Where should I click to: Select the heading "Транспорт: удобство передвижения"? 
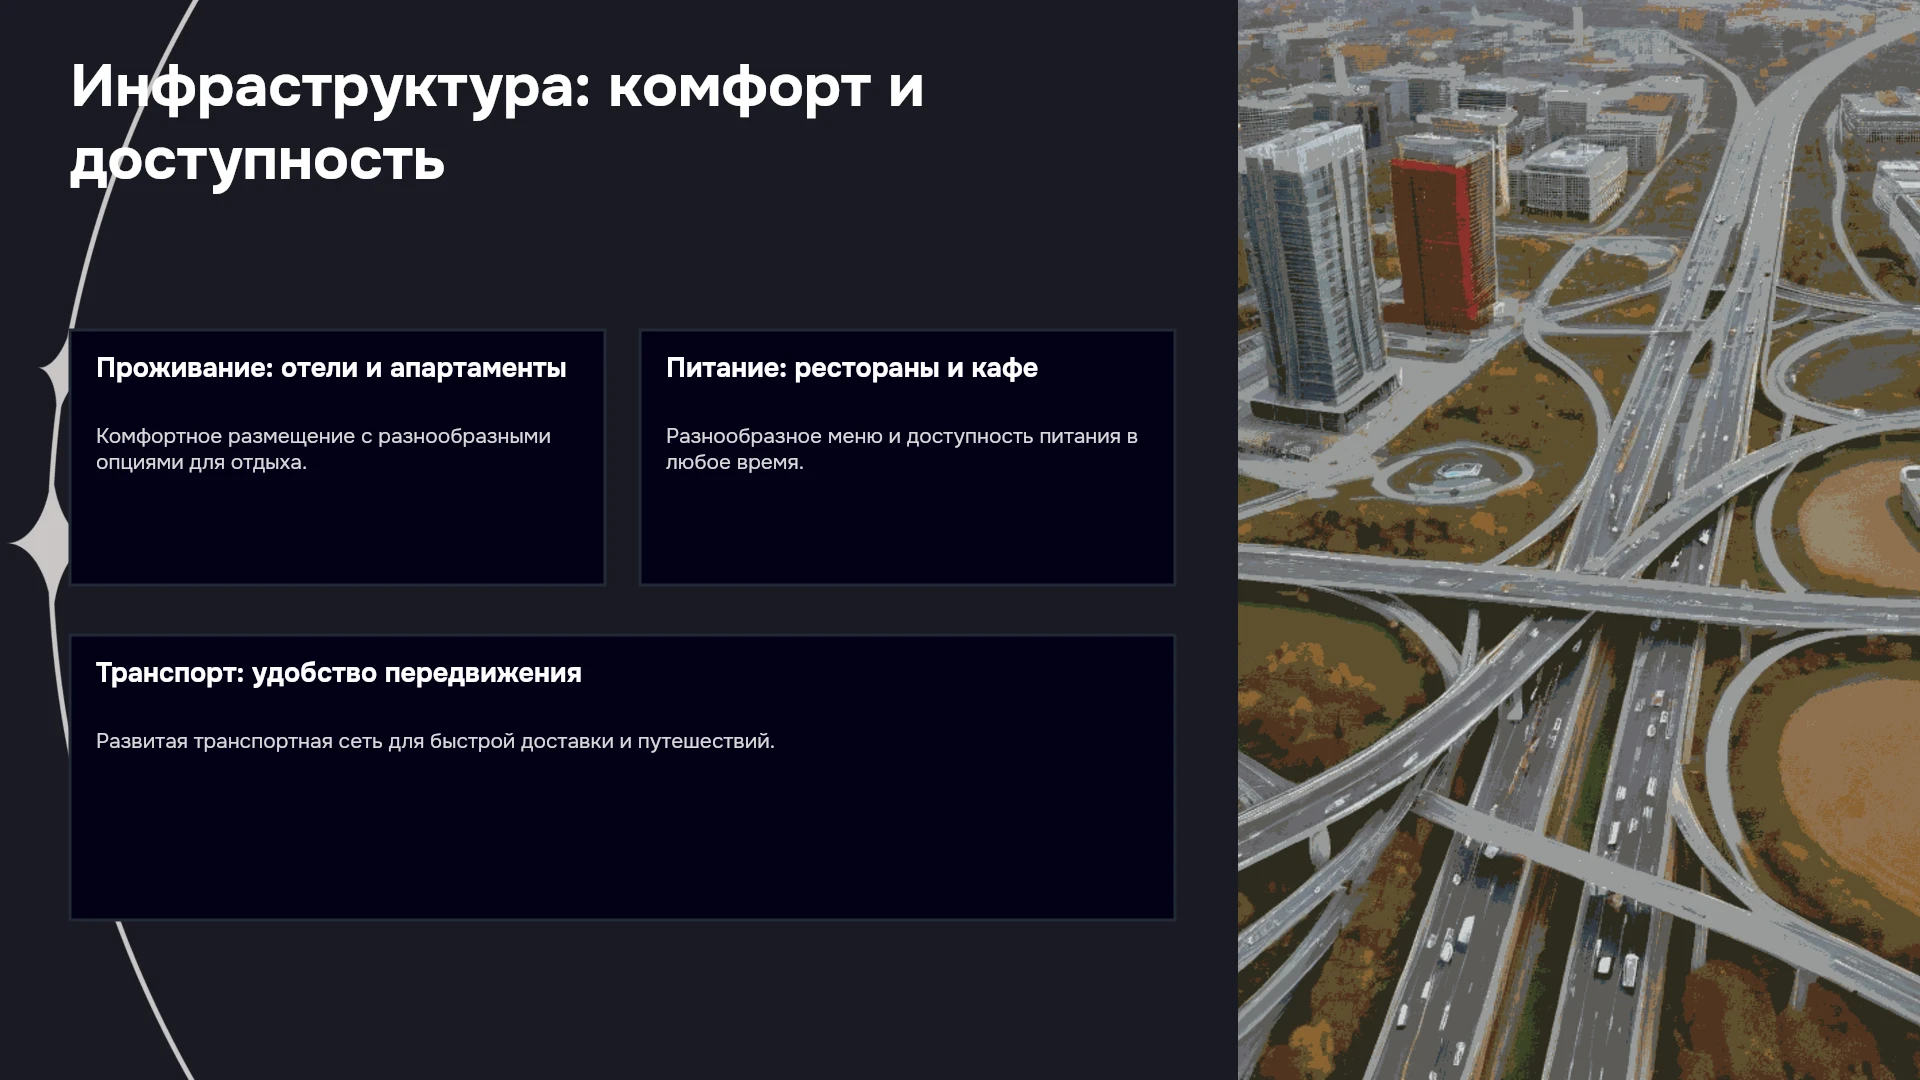(338, 673)
